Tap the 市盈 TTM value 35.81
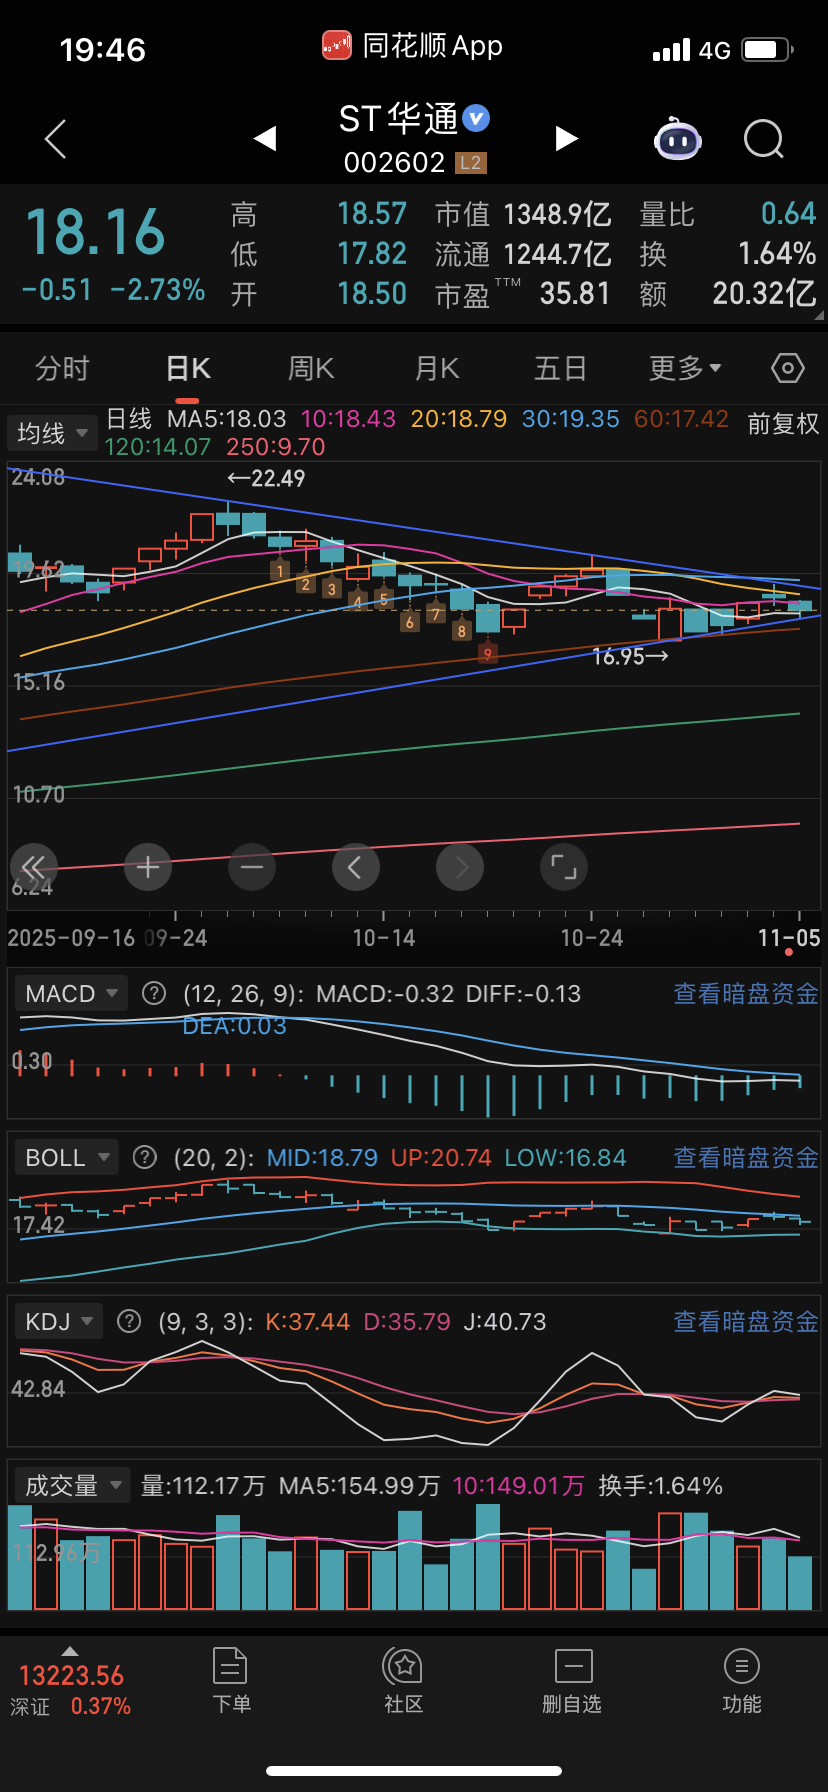The width and height of the screenshot is (828, 1792). click(x=575, y=294)
